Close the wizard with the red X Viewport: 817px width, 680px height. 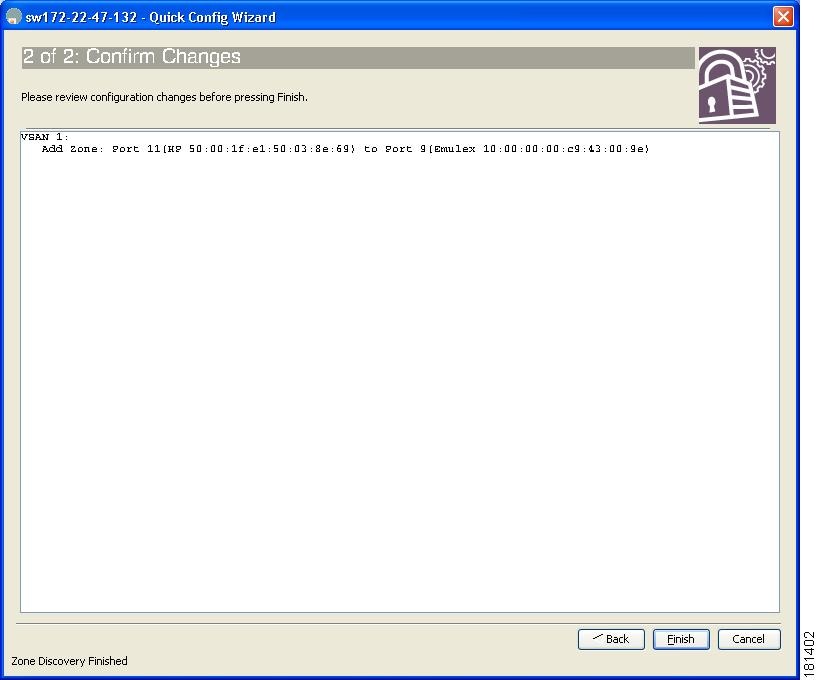coord(783,17)
